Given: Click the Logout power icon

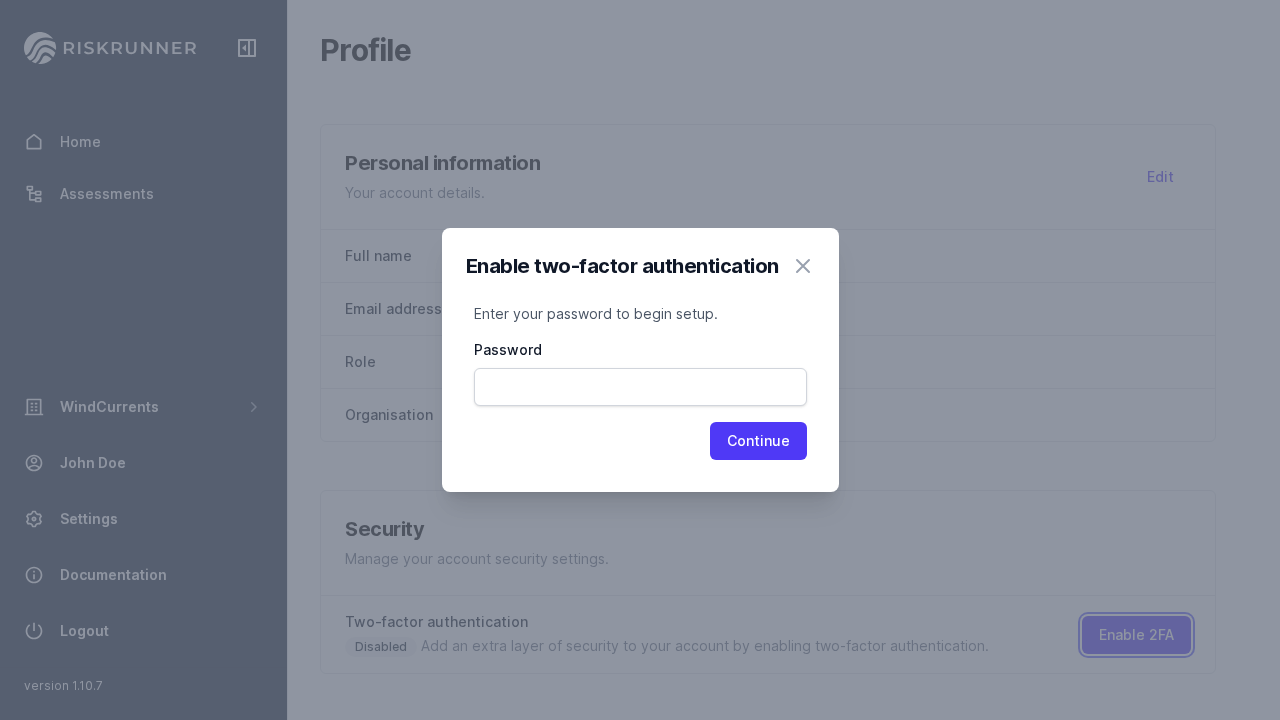Looking at the screenshot, I should click(34, 631).
